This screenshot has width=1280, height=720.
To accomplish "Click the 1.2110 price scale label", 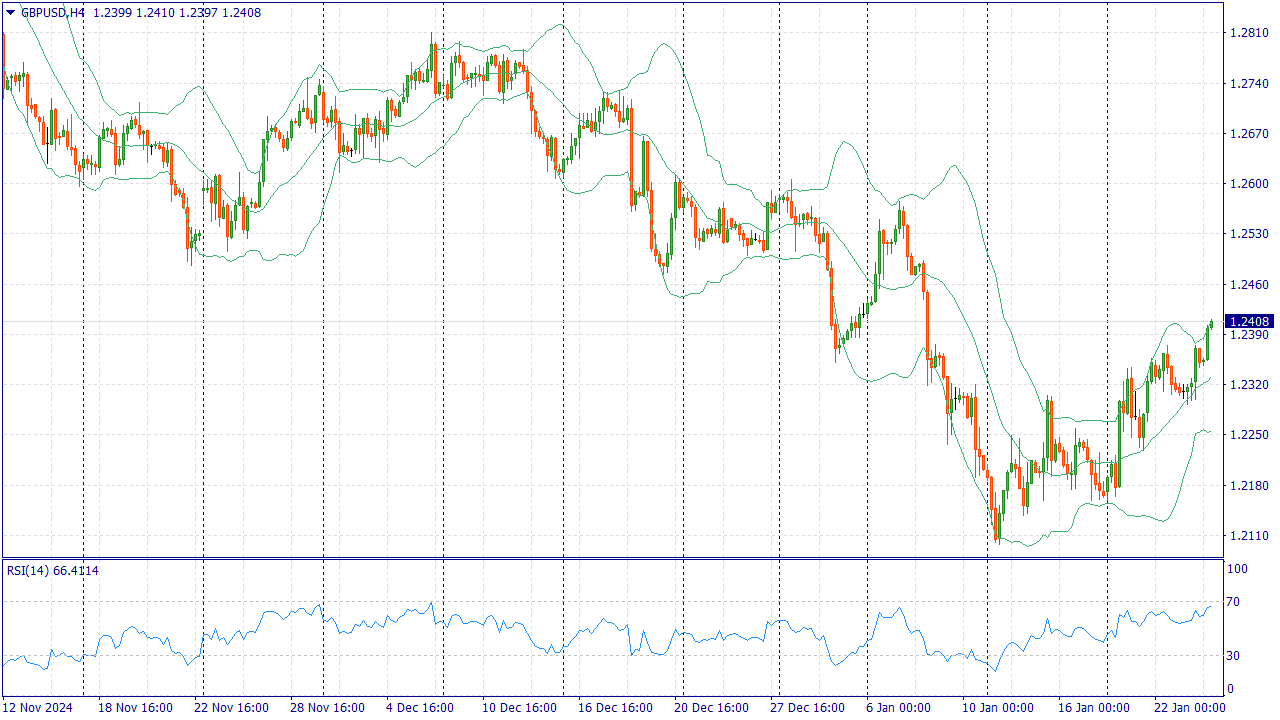I will (1248, 536).
